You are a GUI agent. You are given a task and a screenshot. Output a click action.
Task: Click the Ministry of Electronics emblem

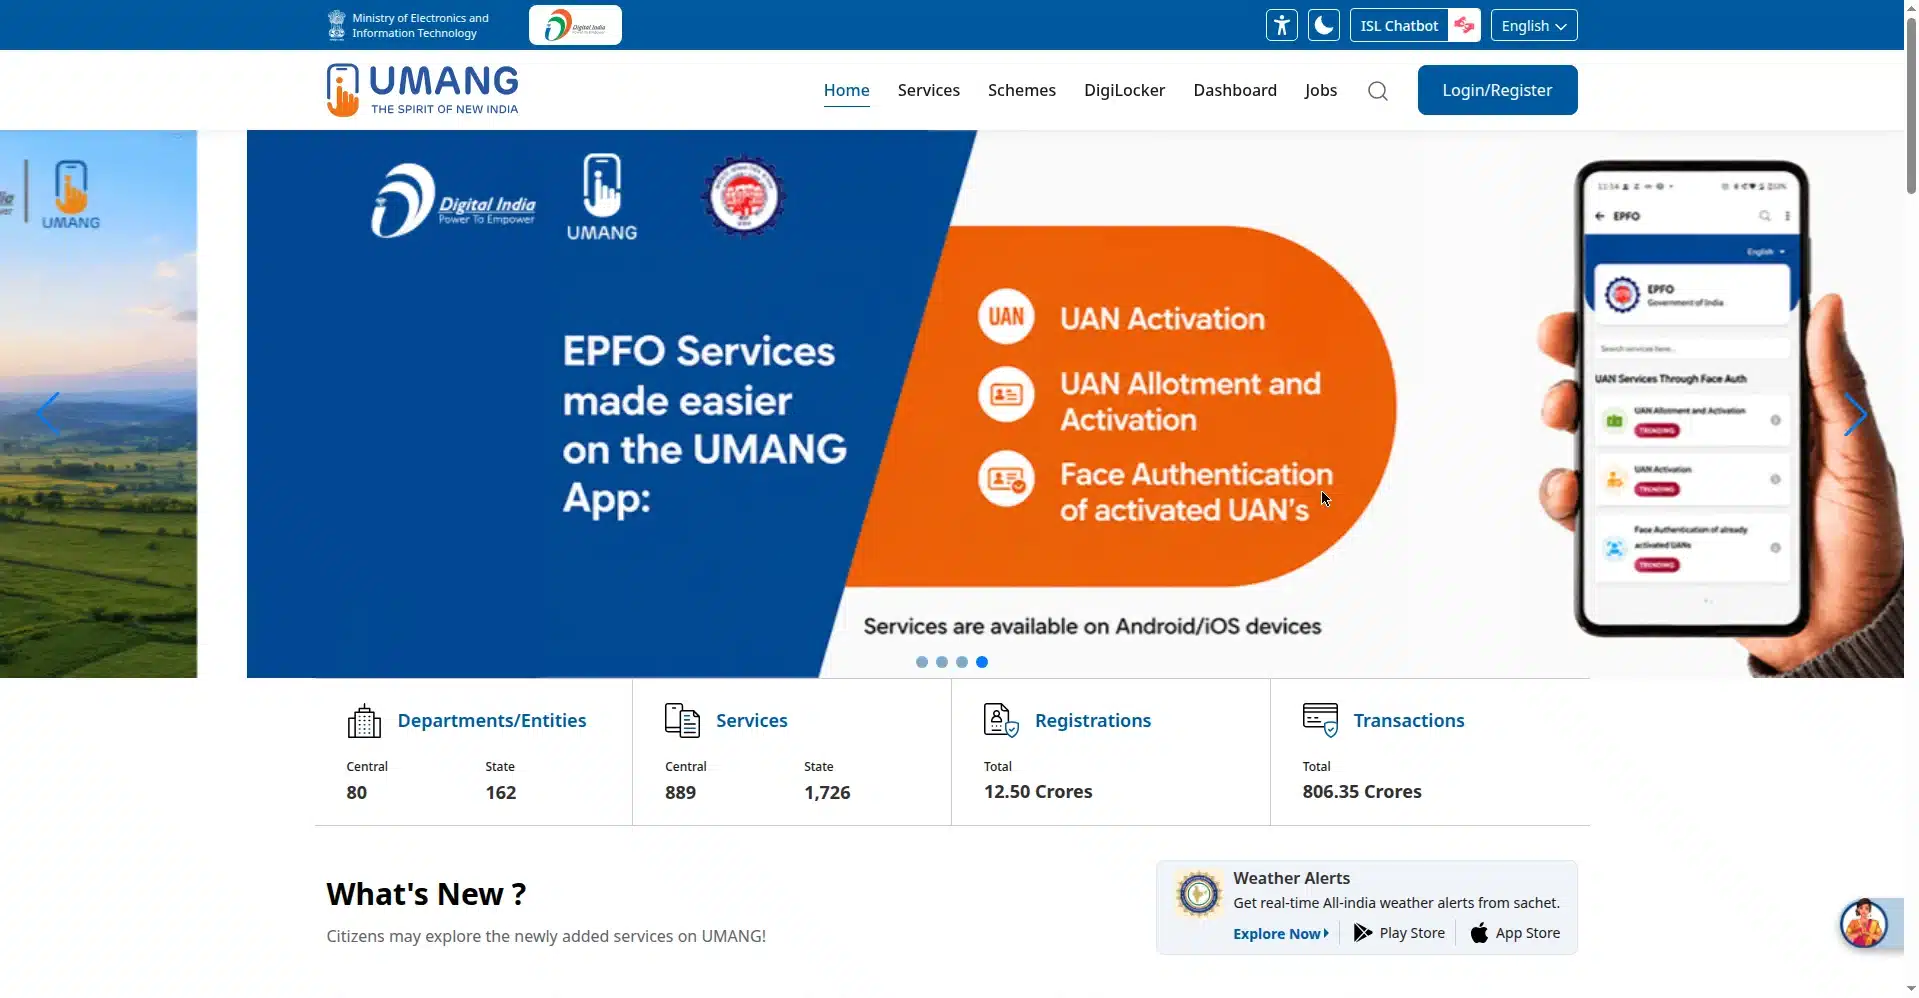coord(337,25)
